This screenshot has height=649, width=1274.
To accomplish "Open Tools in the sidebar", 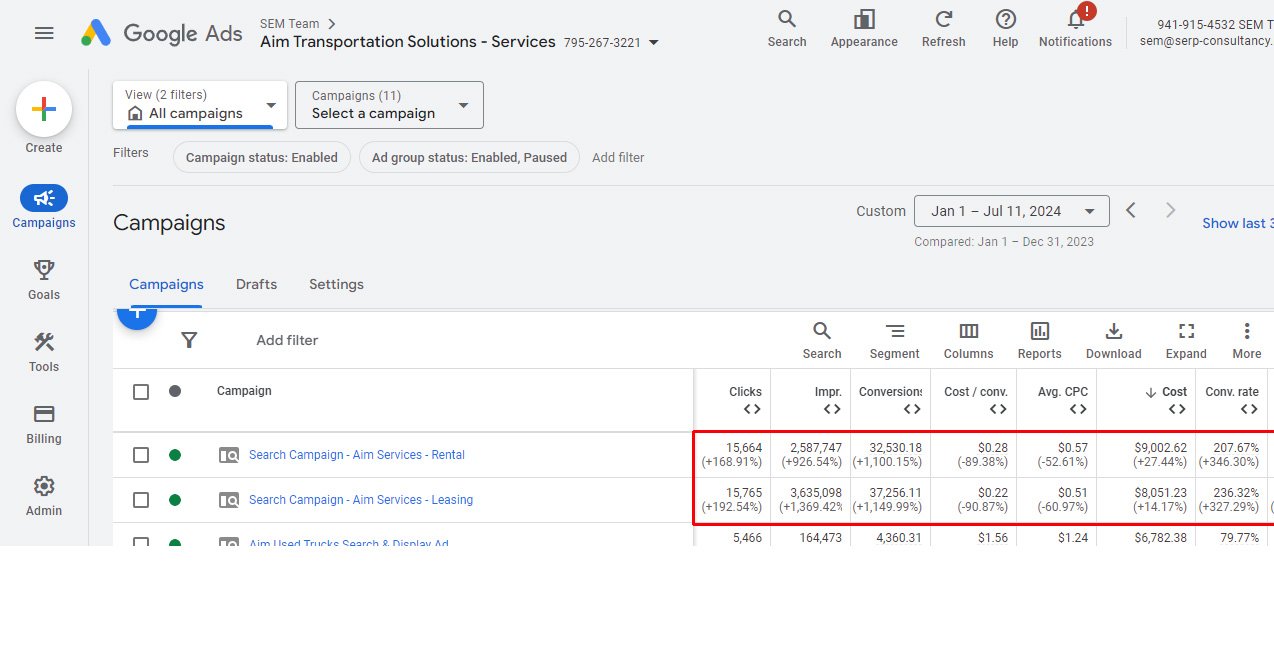I will [44, 351].
